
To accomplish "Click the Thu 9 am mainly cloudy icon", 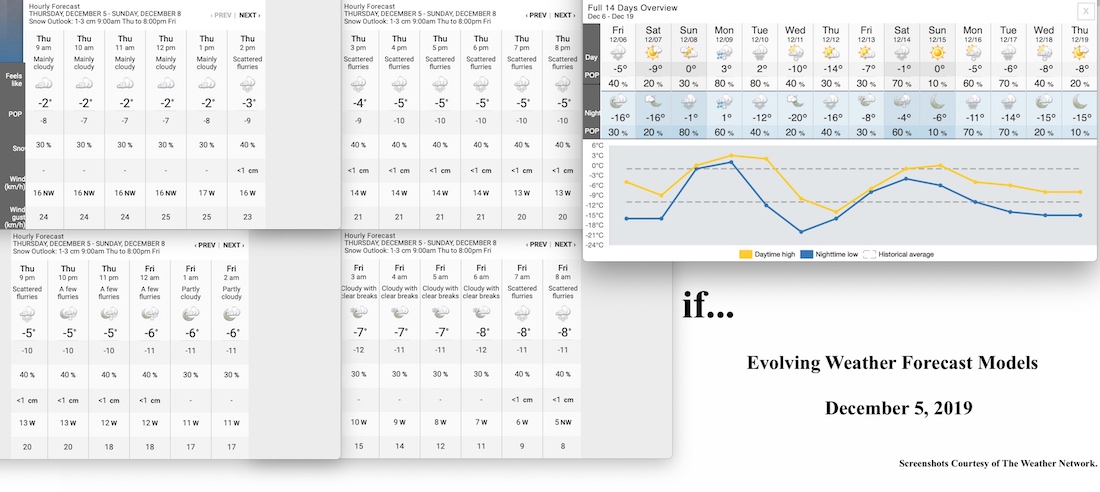I will [x=43, y=84].
